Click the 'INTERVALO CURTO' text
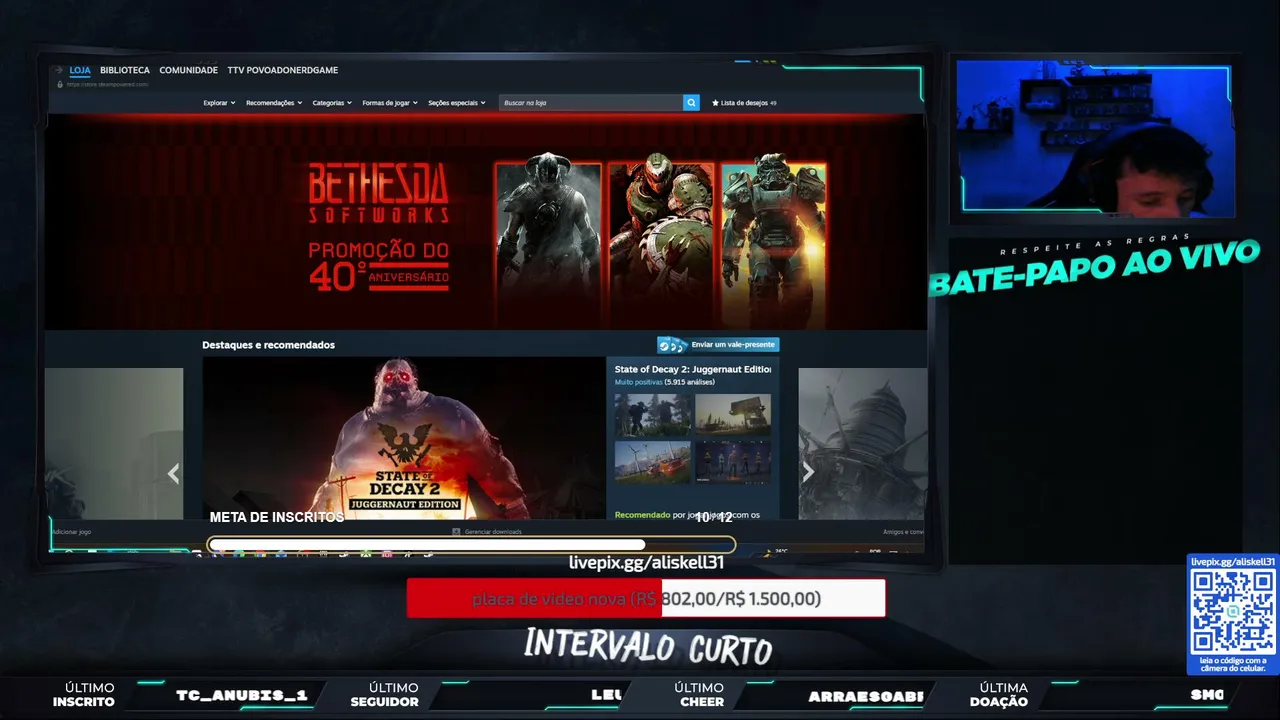The image size is (1280, 720). [x=648, y=646]
